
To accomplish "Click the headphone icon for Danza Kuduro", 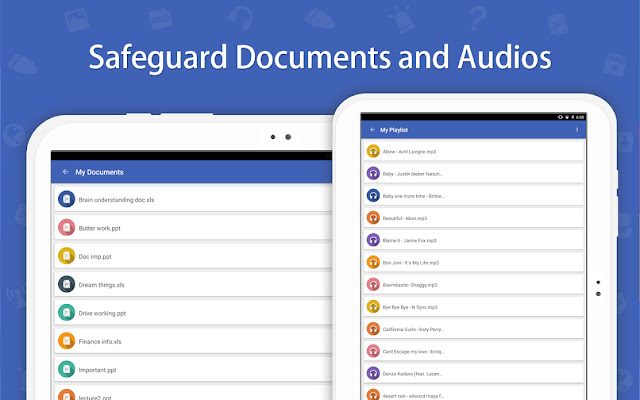I will click(373, 373).
